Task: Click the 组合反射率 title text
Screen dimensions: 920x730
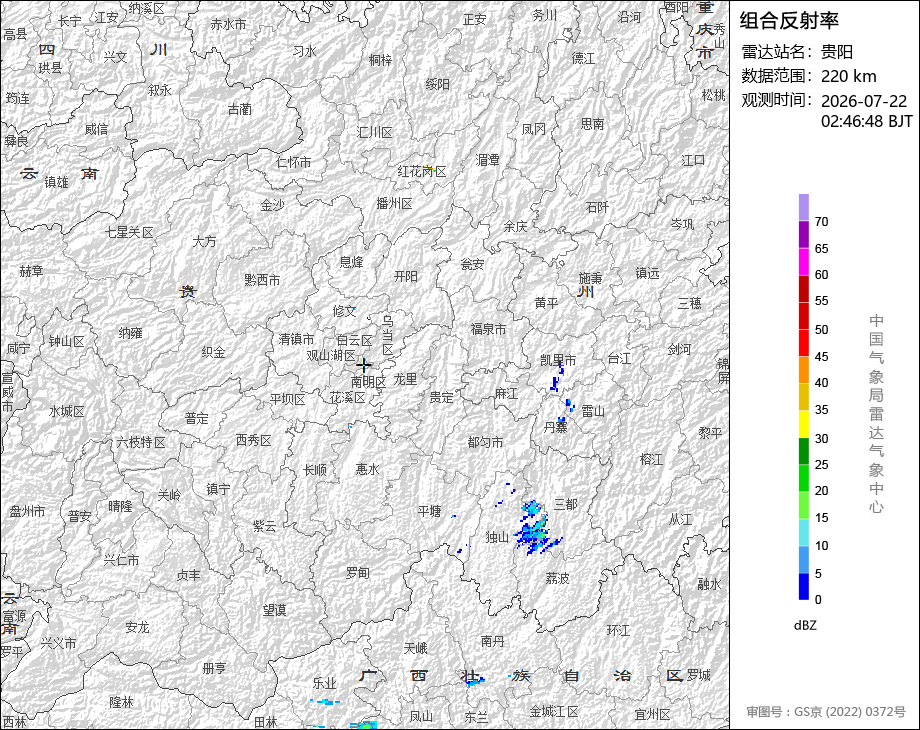Action: [789, 21]
